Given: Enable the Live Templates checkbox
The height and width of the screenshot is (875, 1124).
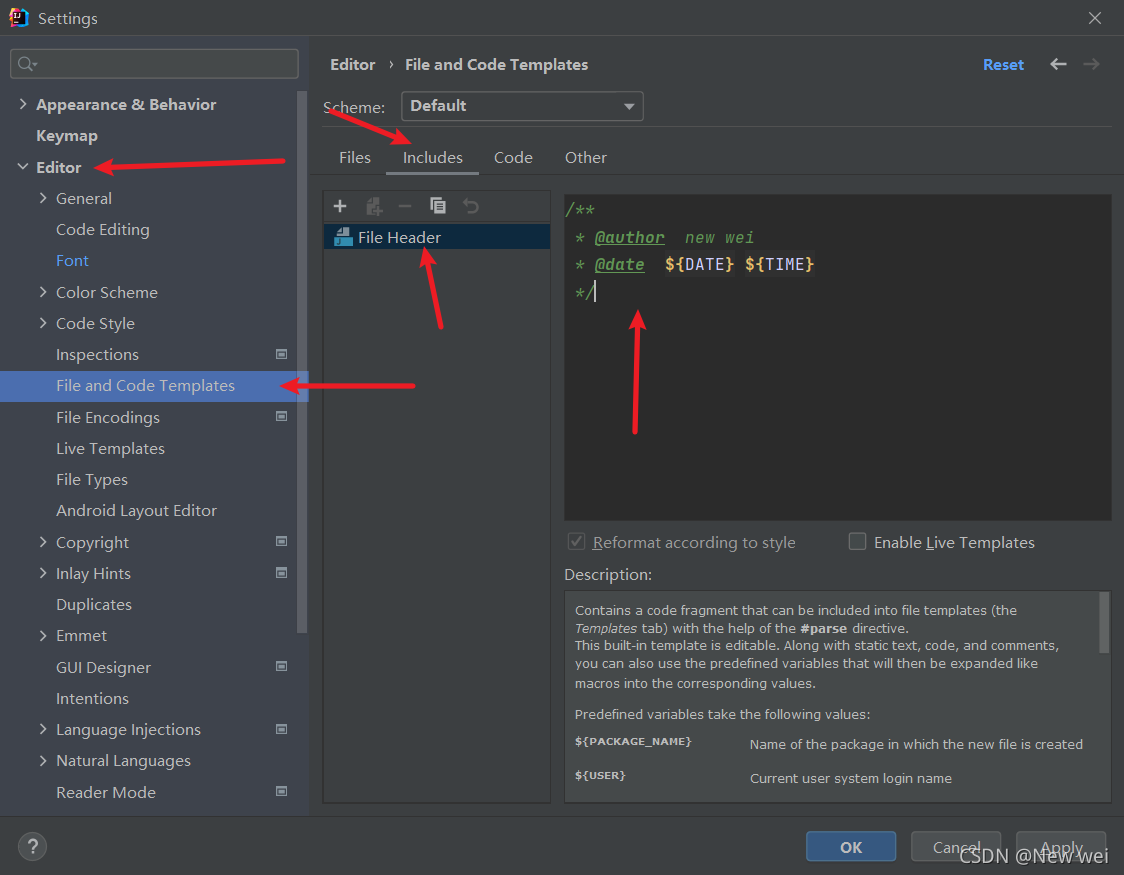Looking at the screenshot, I should pos(857,541).
